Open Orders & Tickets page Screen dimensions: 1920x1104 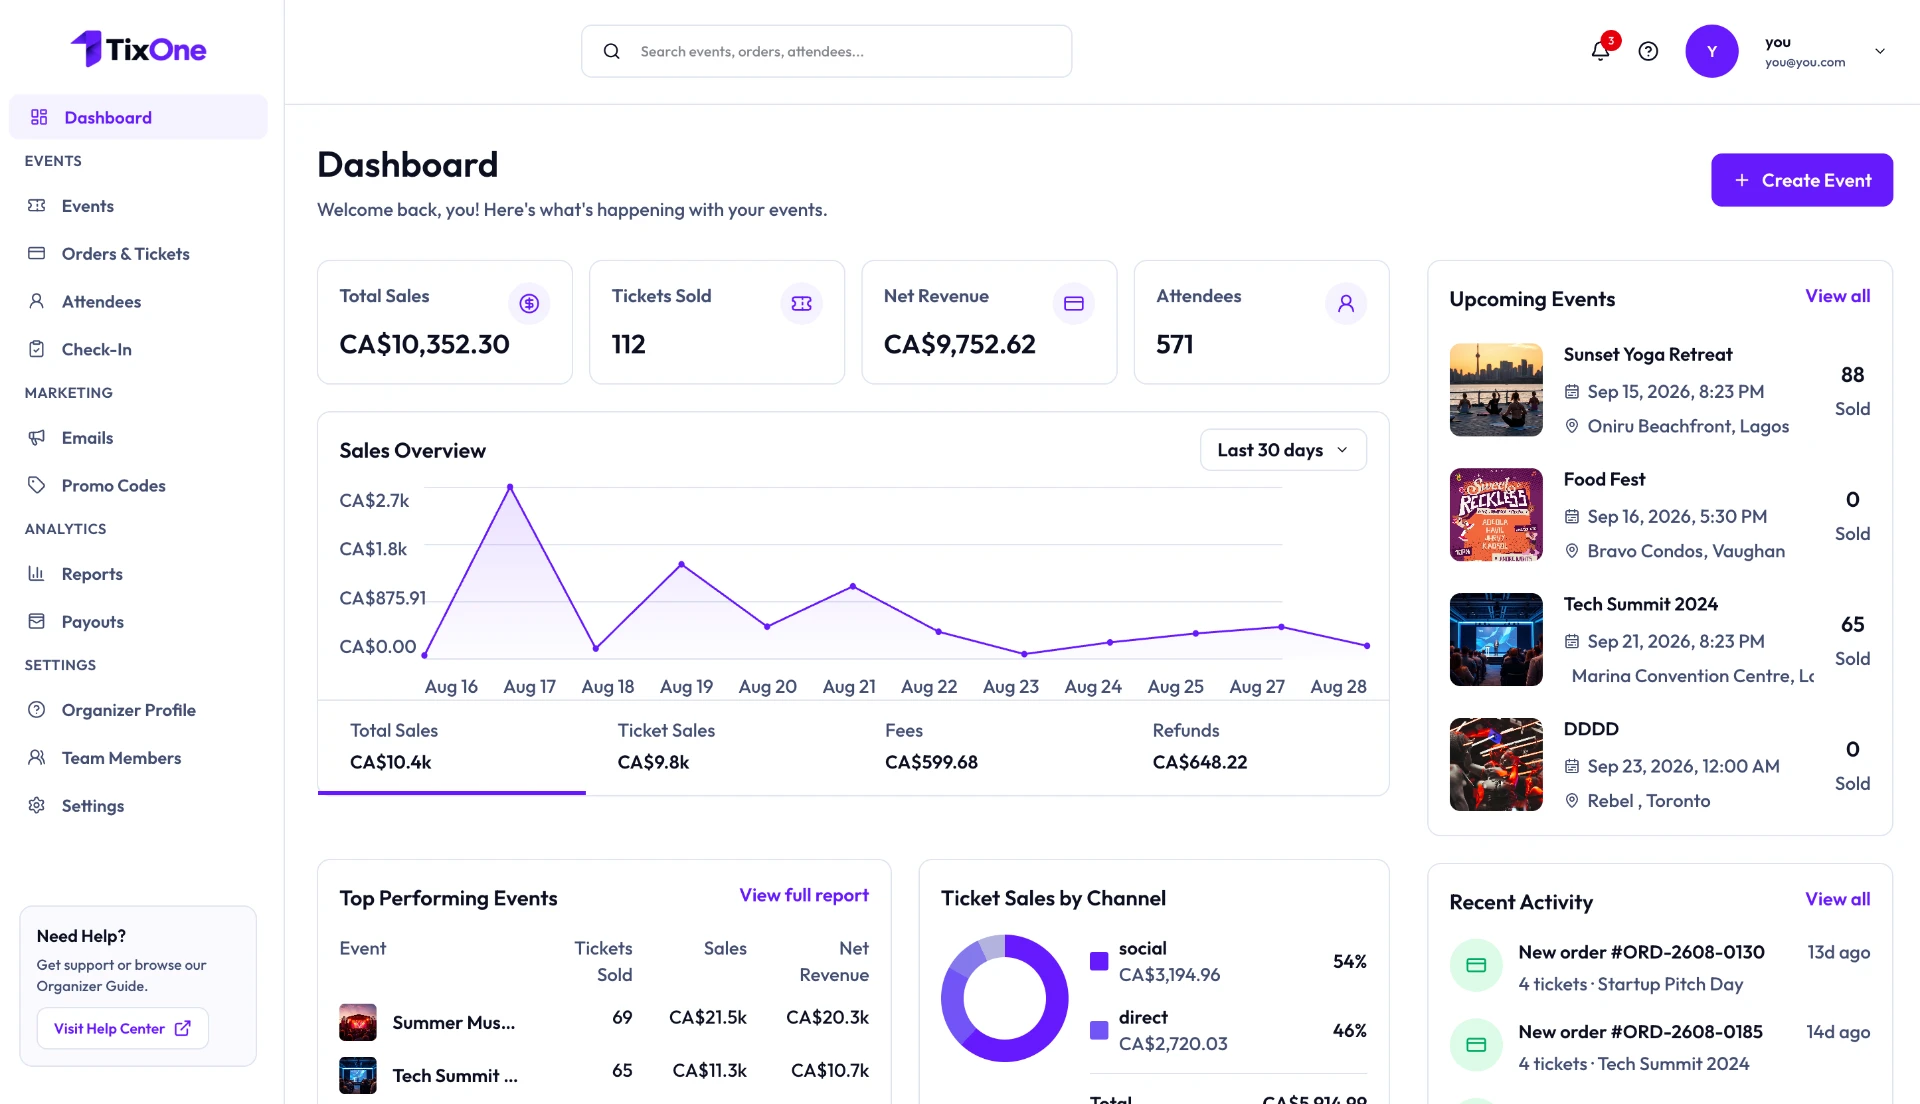pos(138,253)
